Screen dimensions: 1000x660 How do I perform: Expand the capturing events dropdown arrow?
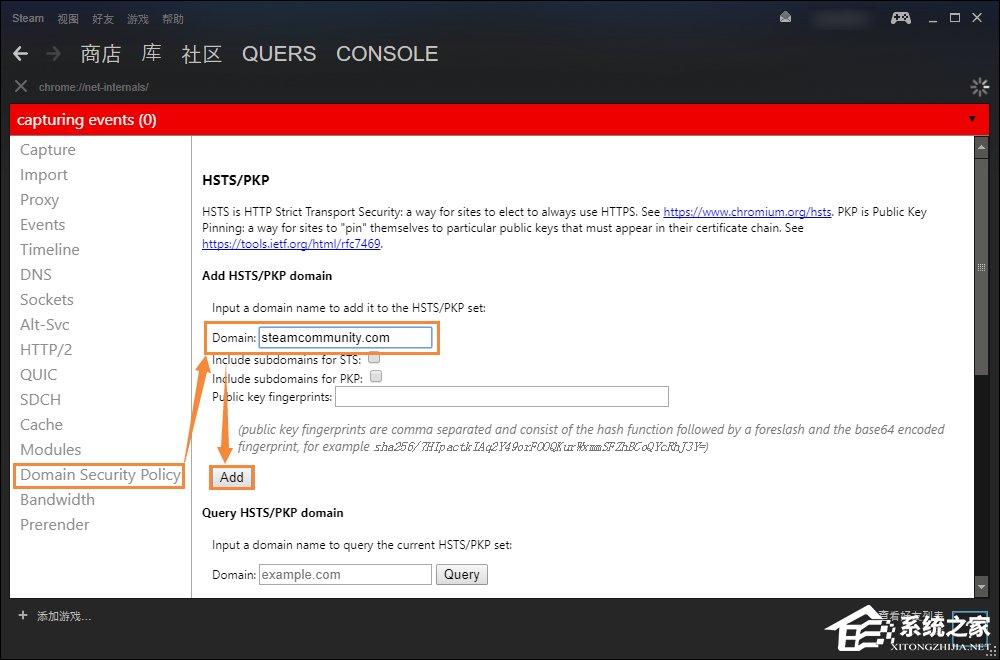pos(971,119)
